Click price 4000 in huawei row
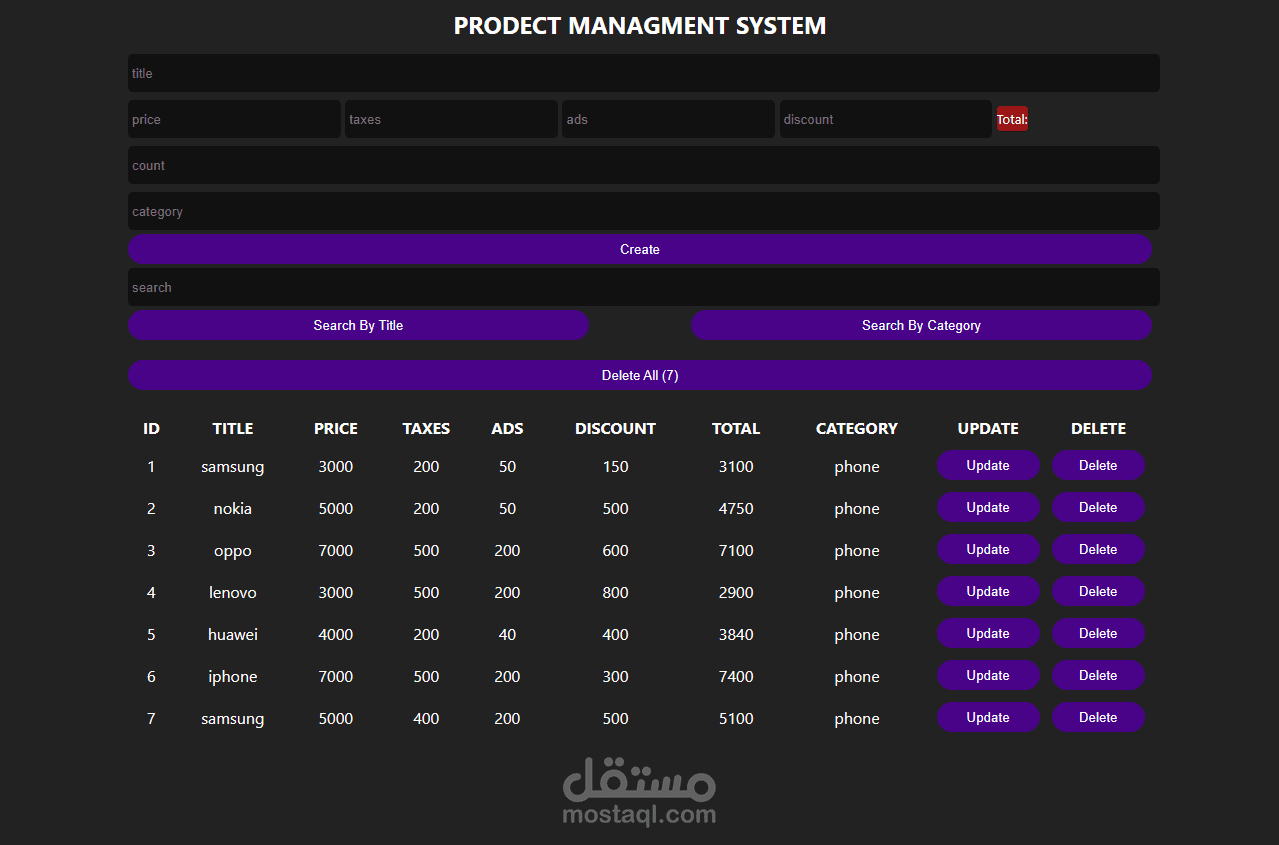Screen dimensions: 1279x845 (336, 634)
